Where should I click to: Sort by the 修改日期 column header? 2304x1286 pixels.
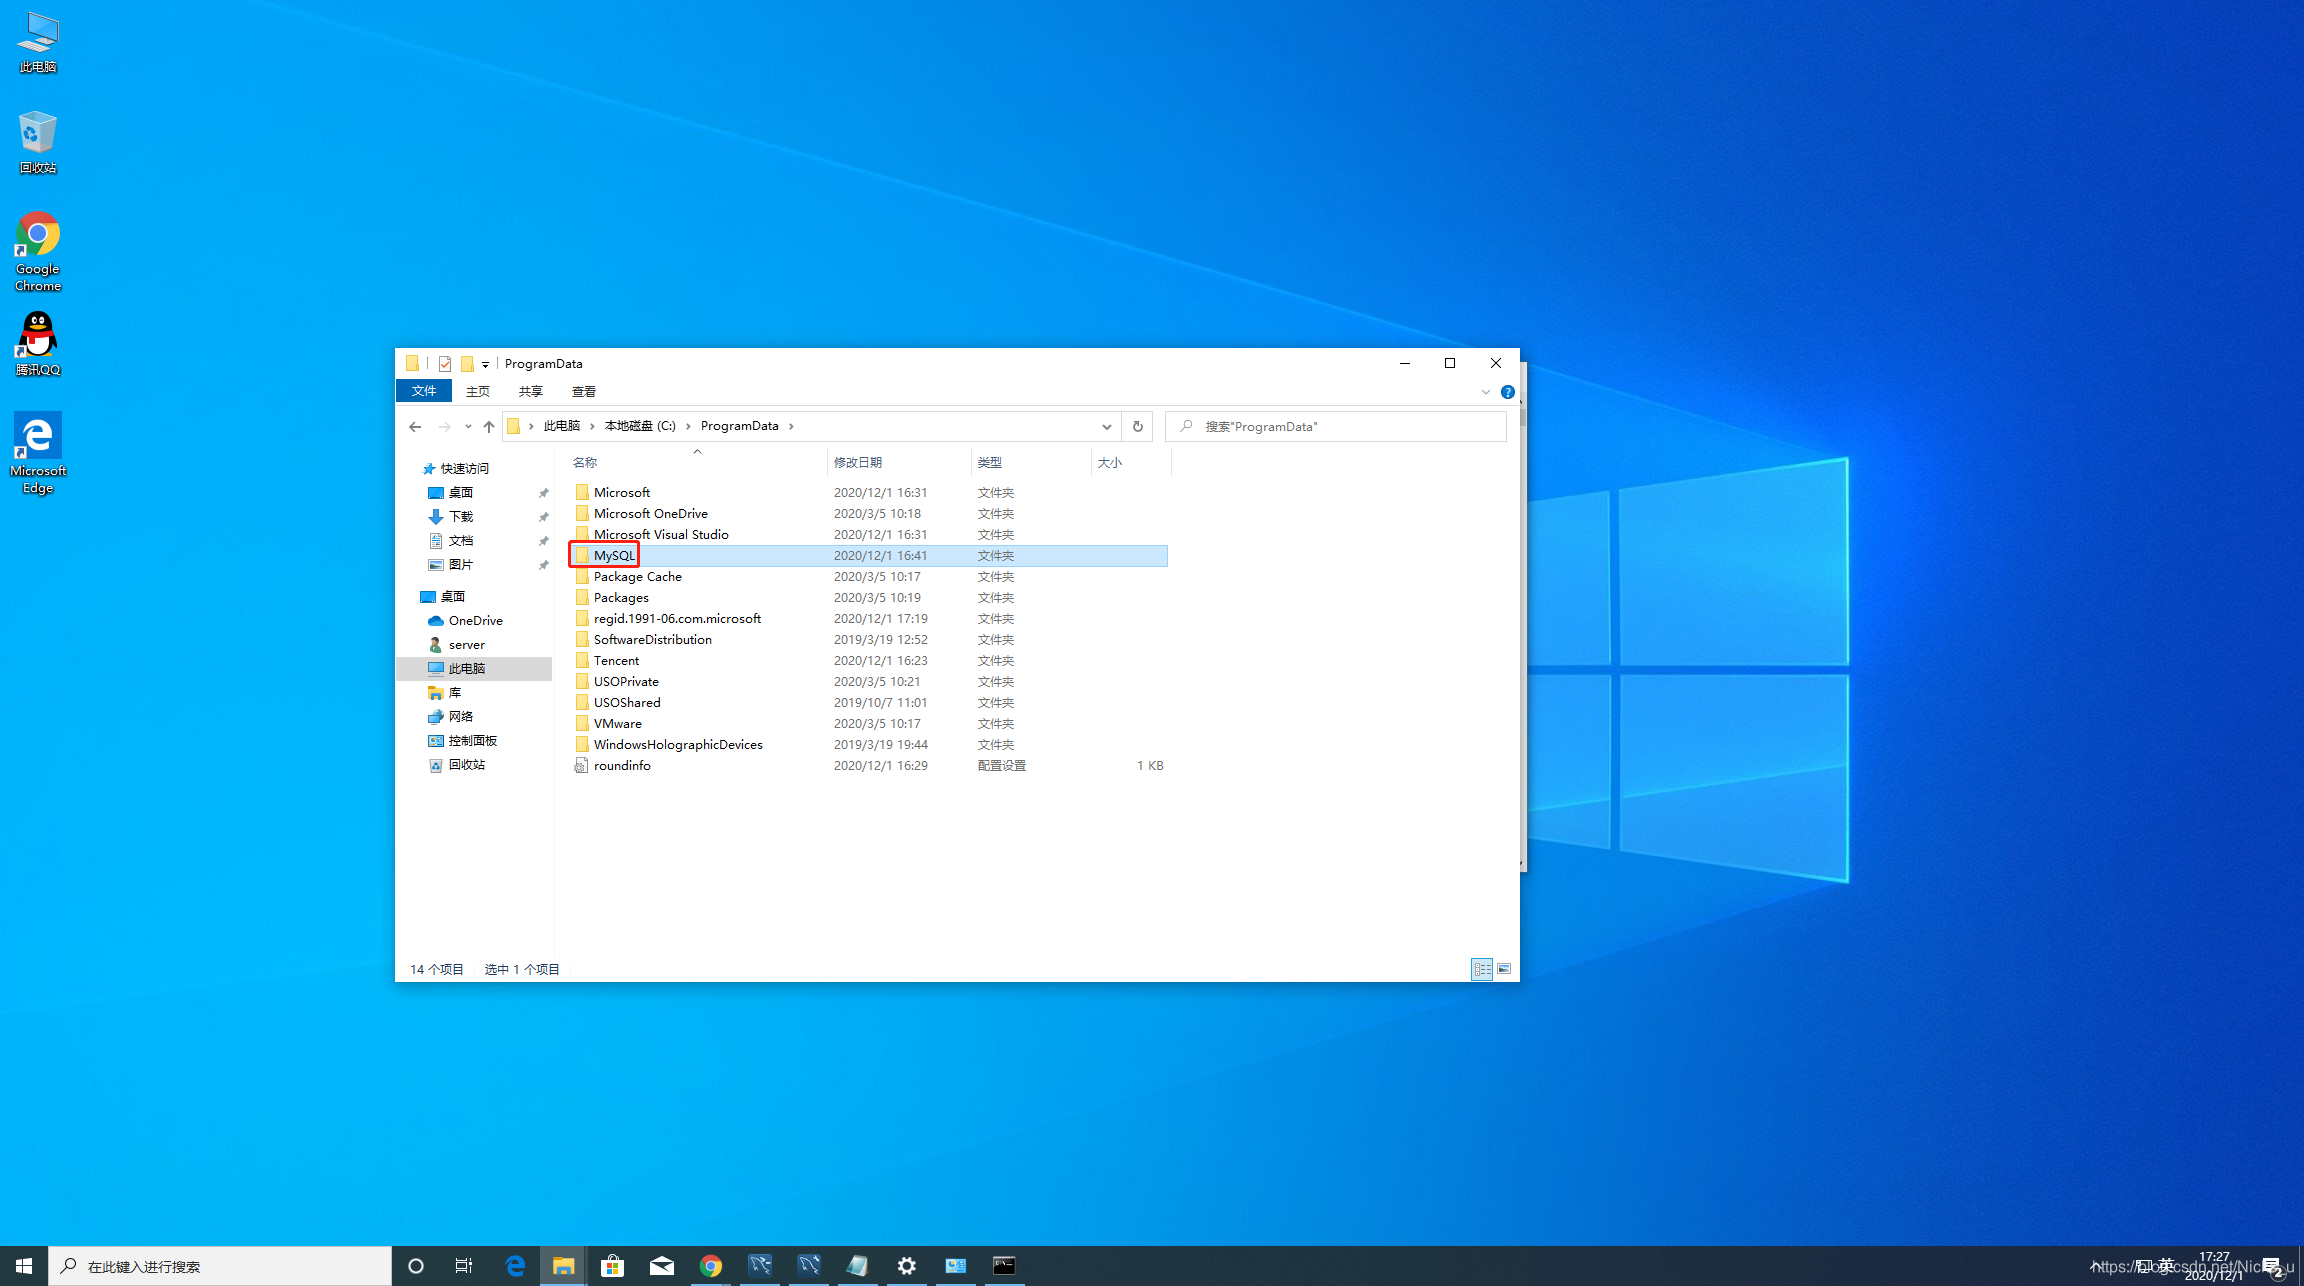click(x=858, y=462)
